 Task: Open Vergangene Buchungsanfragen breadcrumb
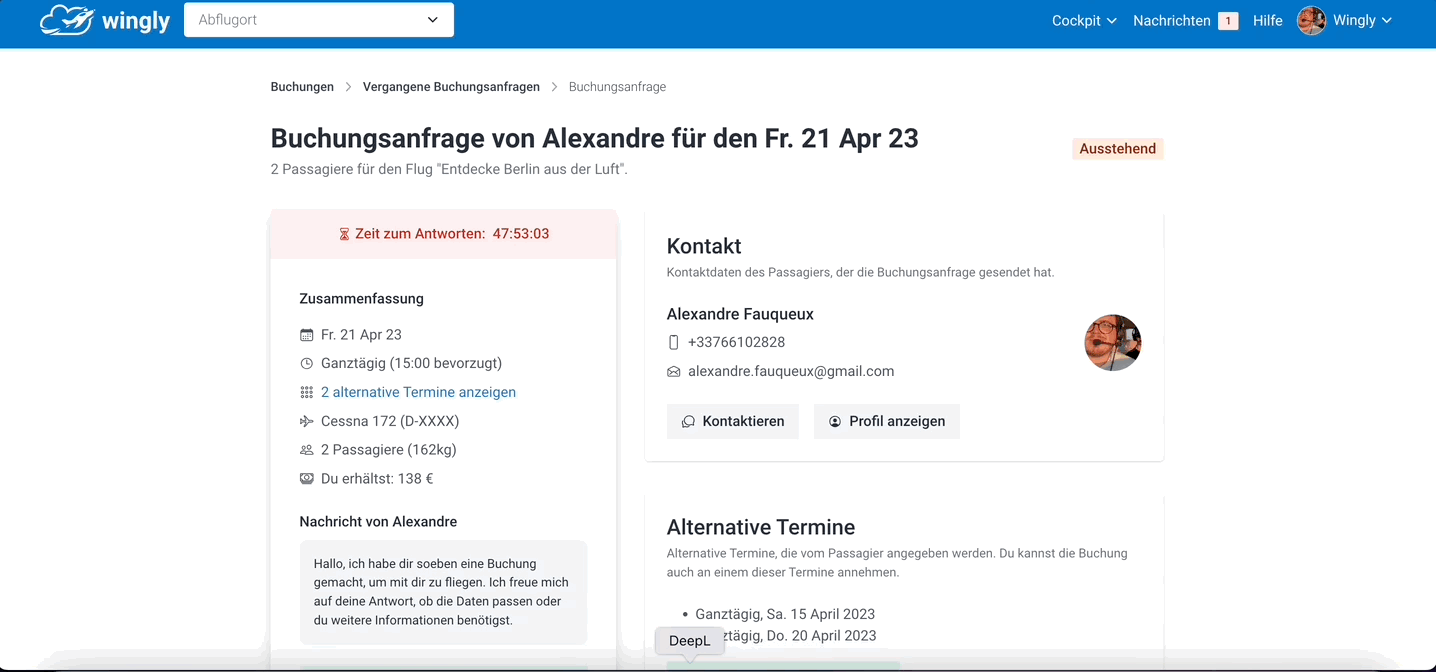(451, 87)
